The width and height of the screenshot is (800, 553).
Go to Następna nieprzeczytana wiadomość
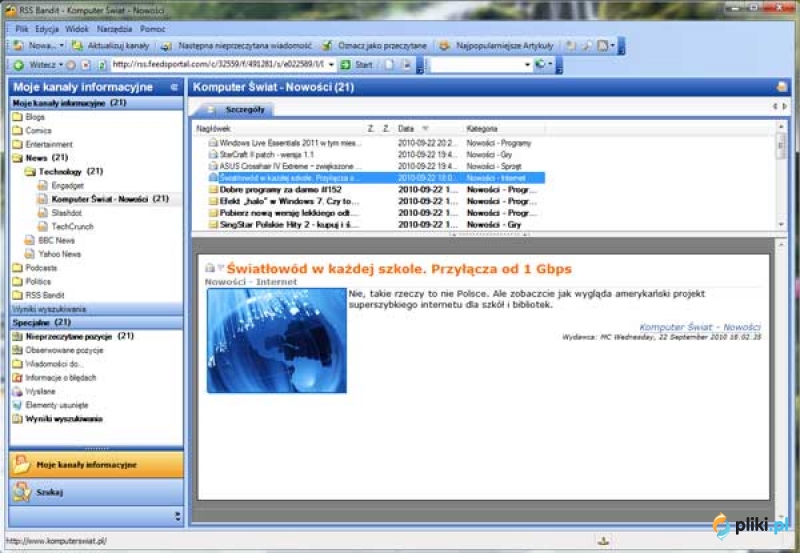click(x=237, y=46)
